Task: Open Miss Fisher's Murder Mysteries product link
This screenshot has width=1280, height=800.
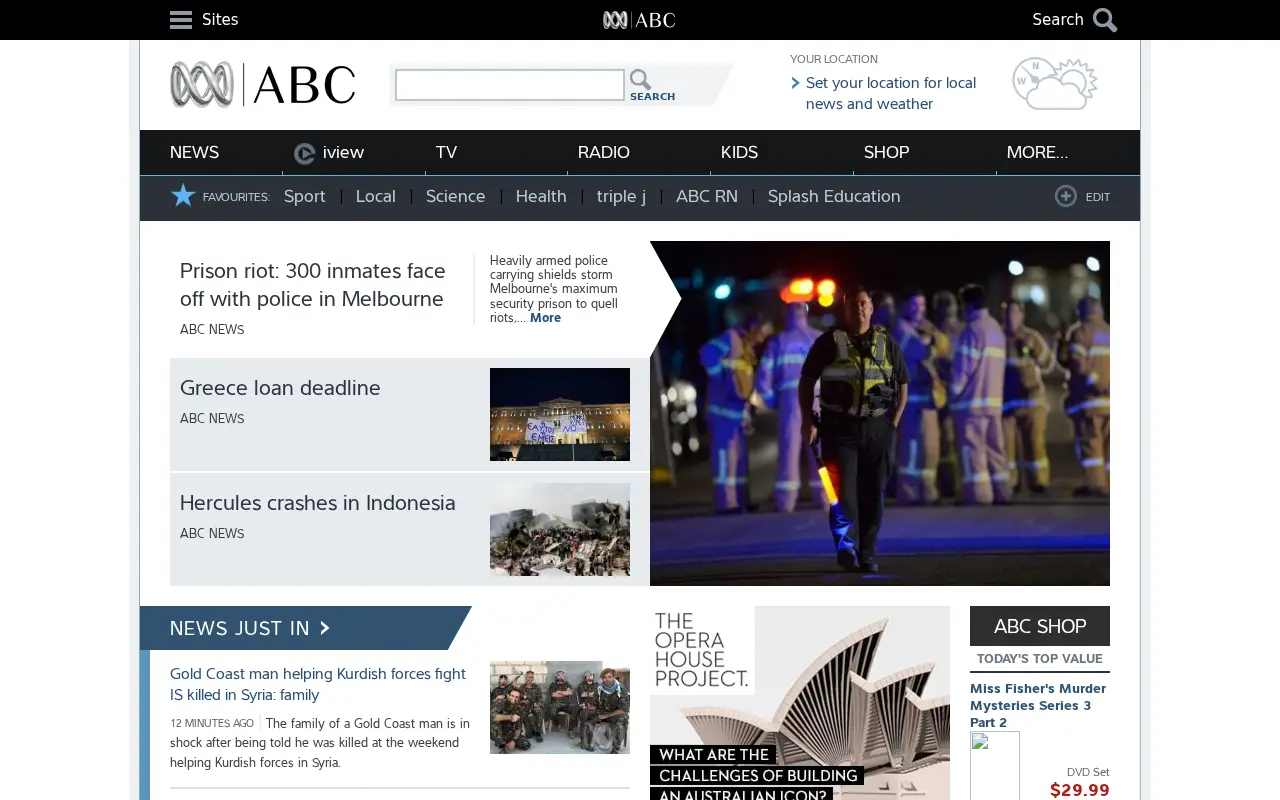Action: pos(1038,705)
